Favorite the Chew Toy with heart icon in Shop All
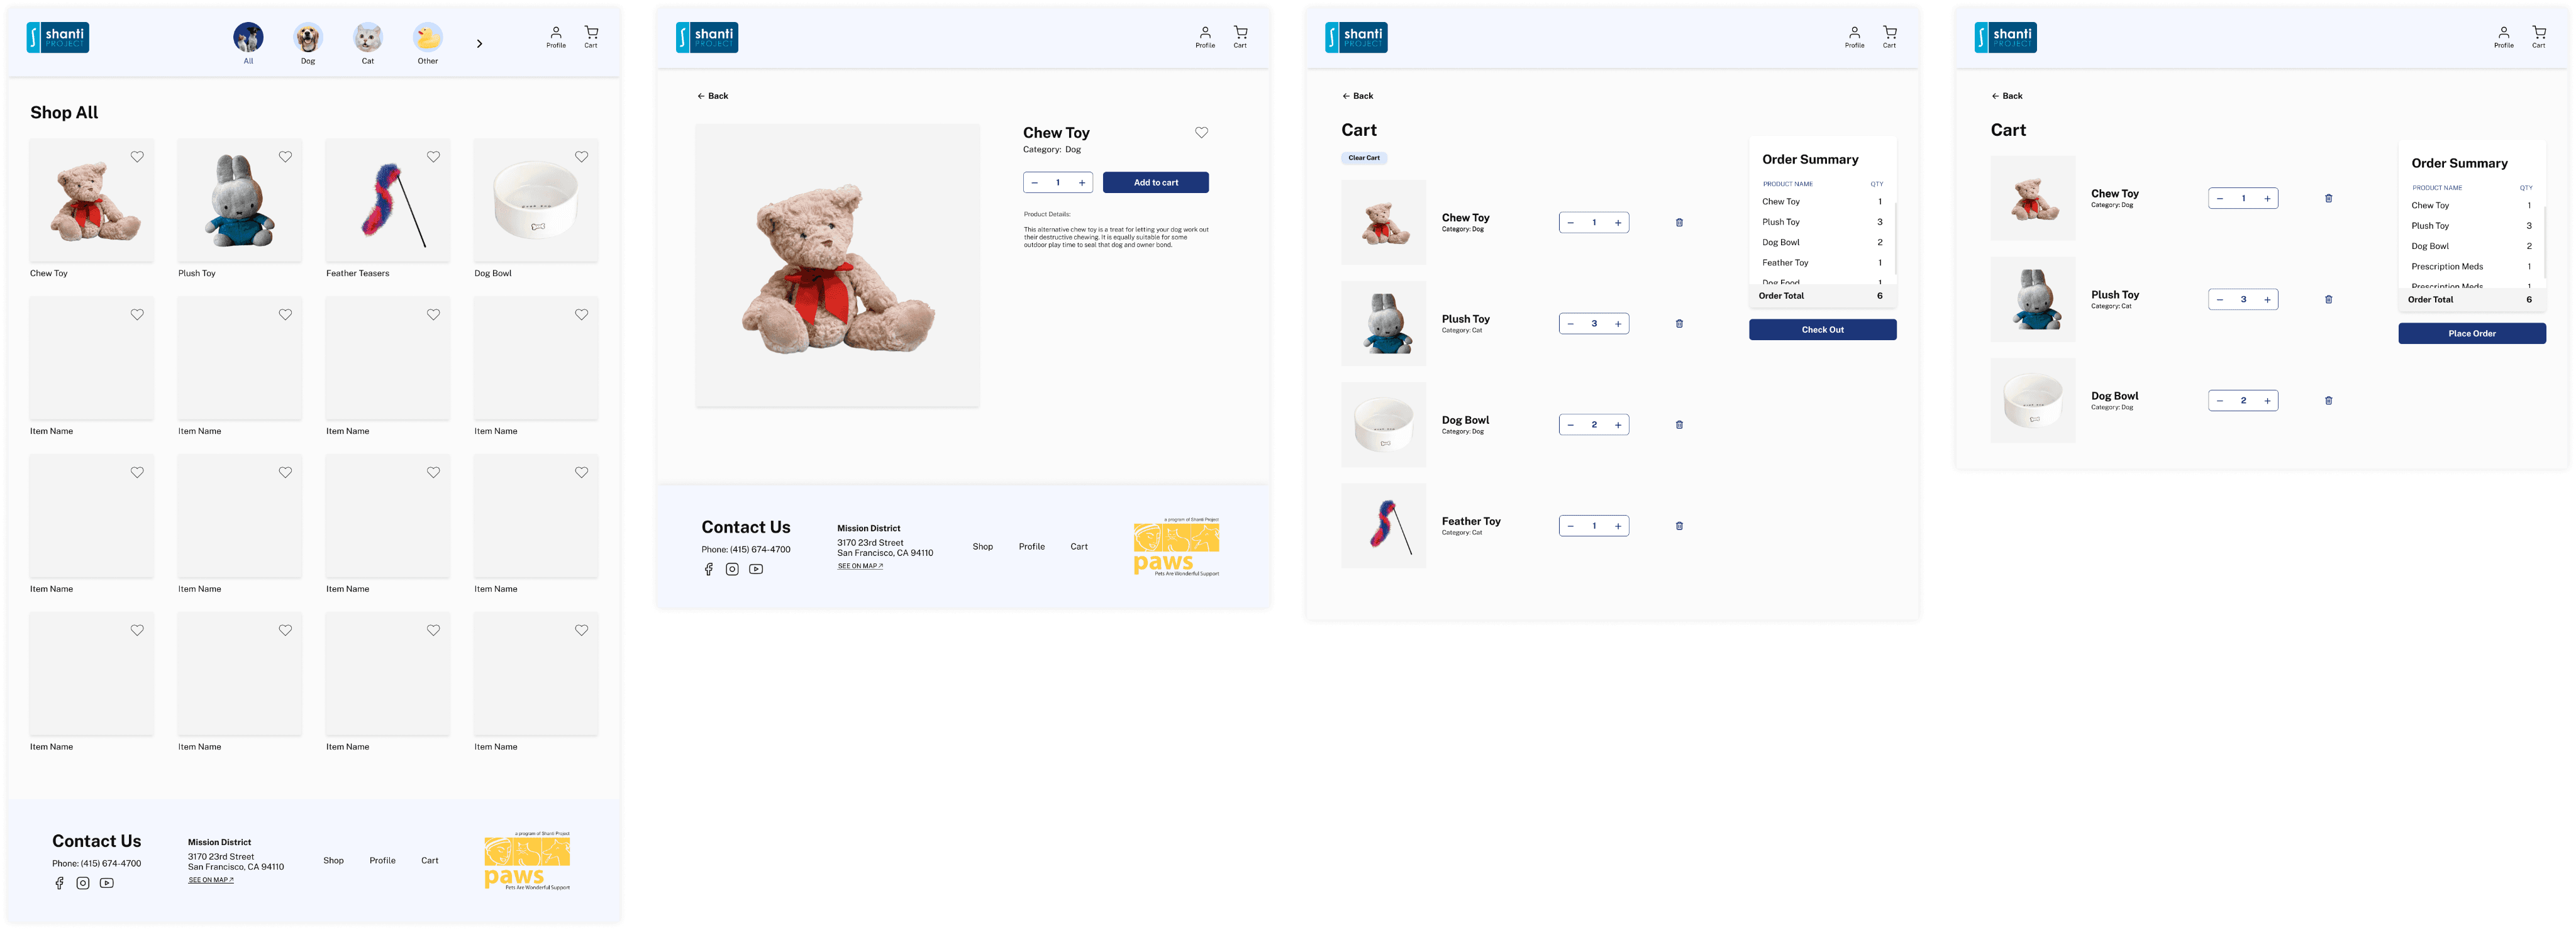2576x930 pixels. 137,156
